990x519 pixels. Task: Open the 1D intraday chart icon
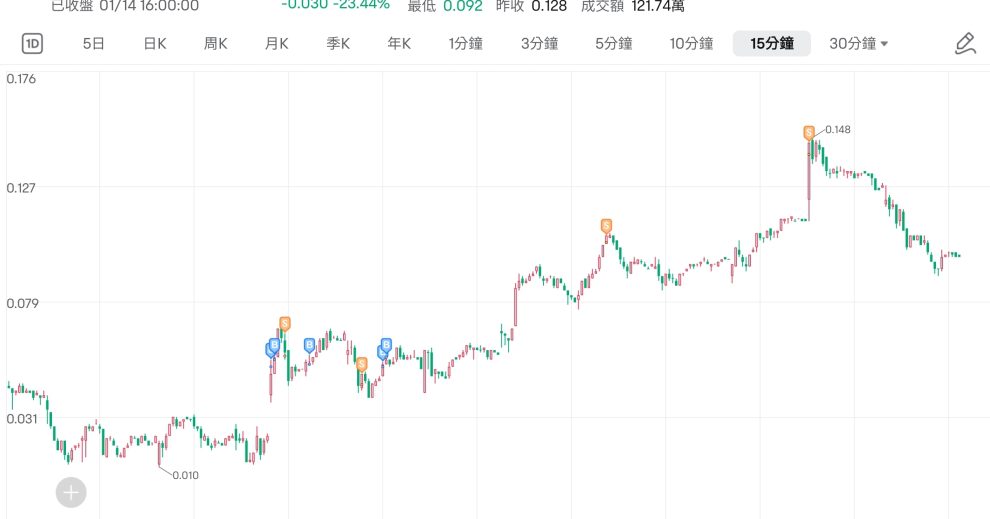(32, 44)
